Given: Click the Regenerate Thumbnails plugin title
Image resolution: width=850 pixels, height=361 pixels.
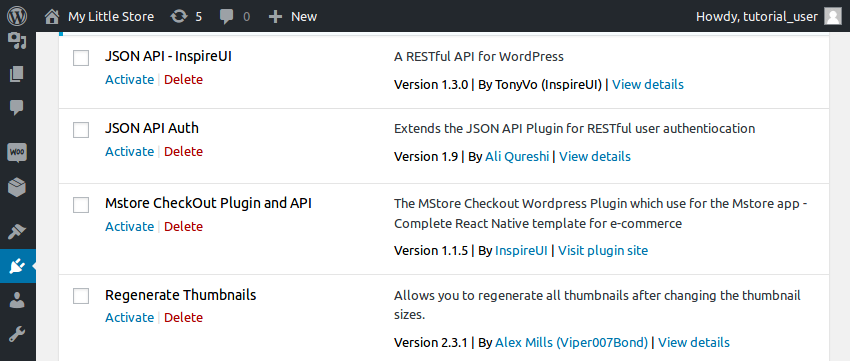Looking at the screenshot, I should click(181, 295).
